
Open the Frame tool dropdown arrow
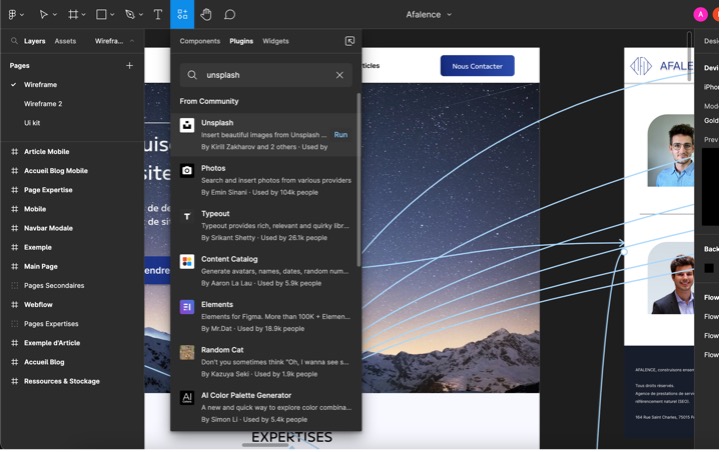84,15
